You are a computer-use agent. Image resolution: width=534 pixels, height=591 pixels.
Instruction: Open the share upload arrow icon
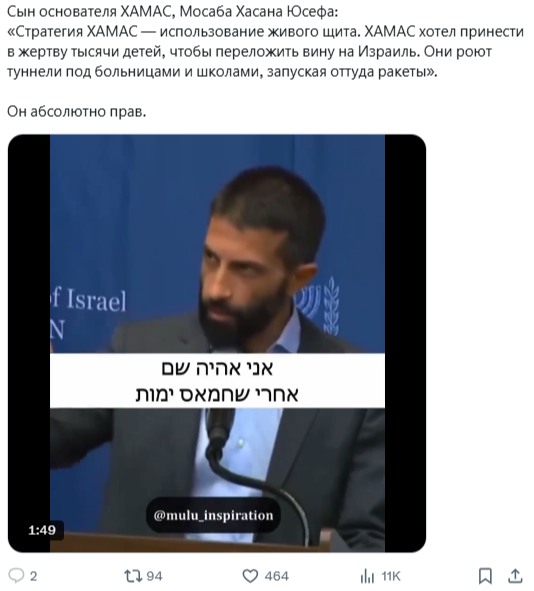pos(515,576)
